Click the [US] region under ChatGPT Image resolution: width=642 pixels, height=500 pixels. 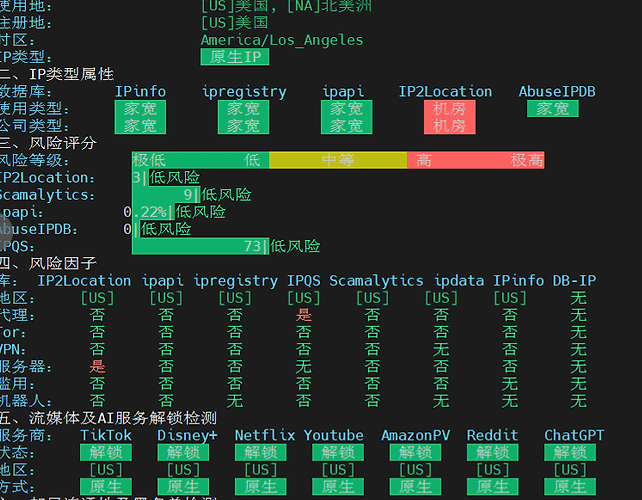570,470
